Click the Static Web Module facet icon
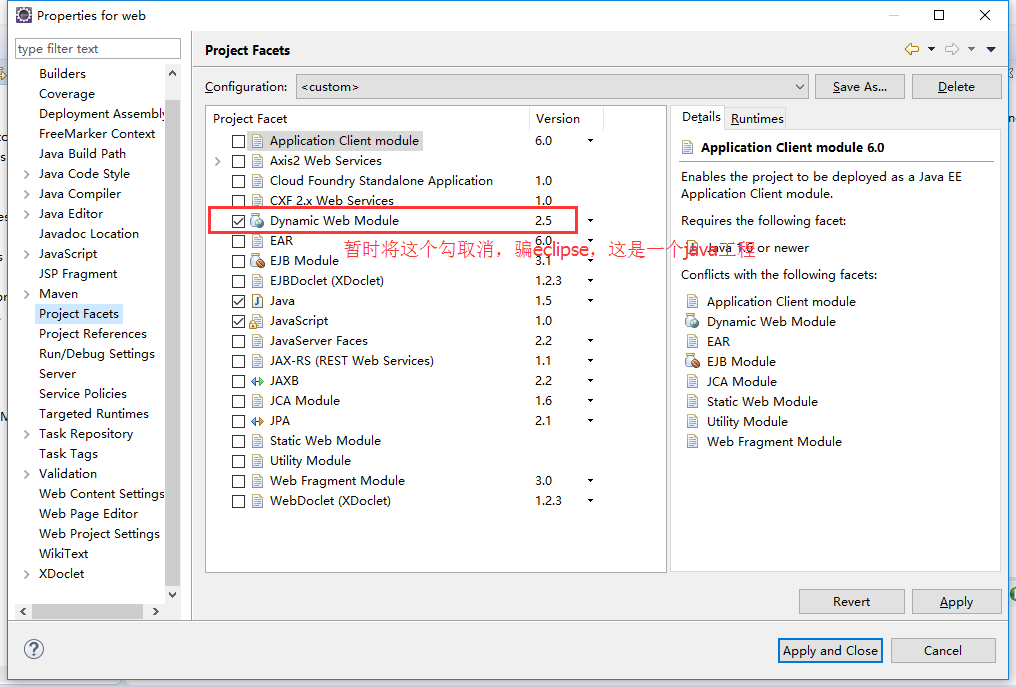 click(x=257, y=441)
